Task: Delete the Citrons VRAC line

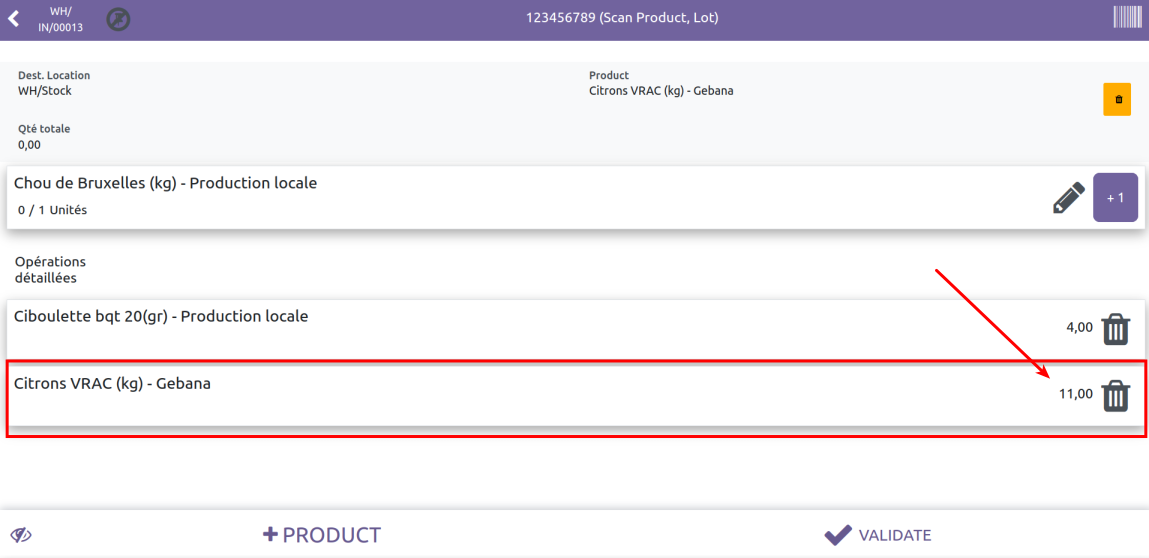Action: (x=1116, y=396)
